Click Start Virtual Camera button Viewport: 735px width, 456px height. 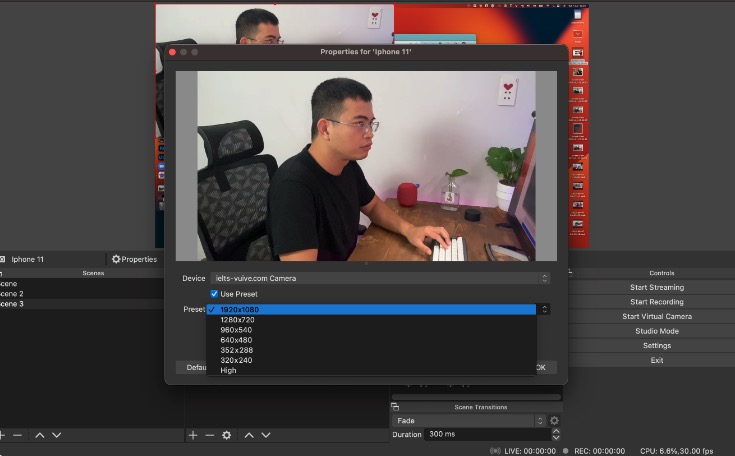pos(657,316)
